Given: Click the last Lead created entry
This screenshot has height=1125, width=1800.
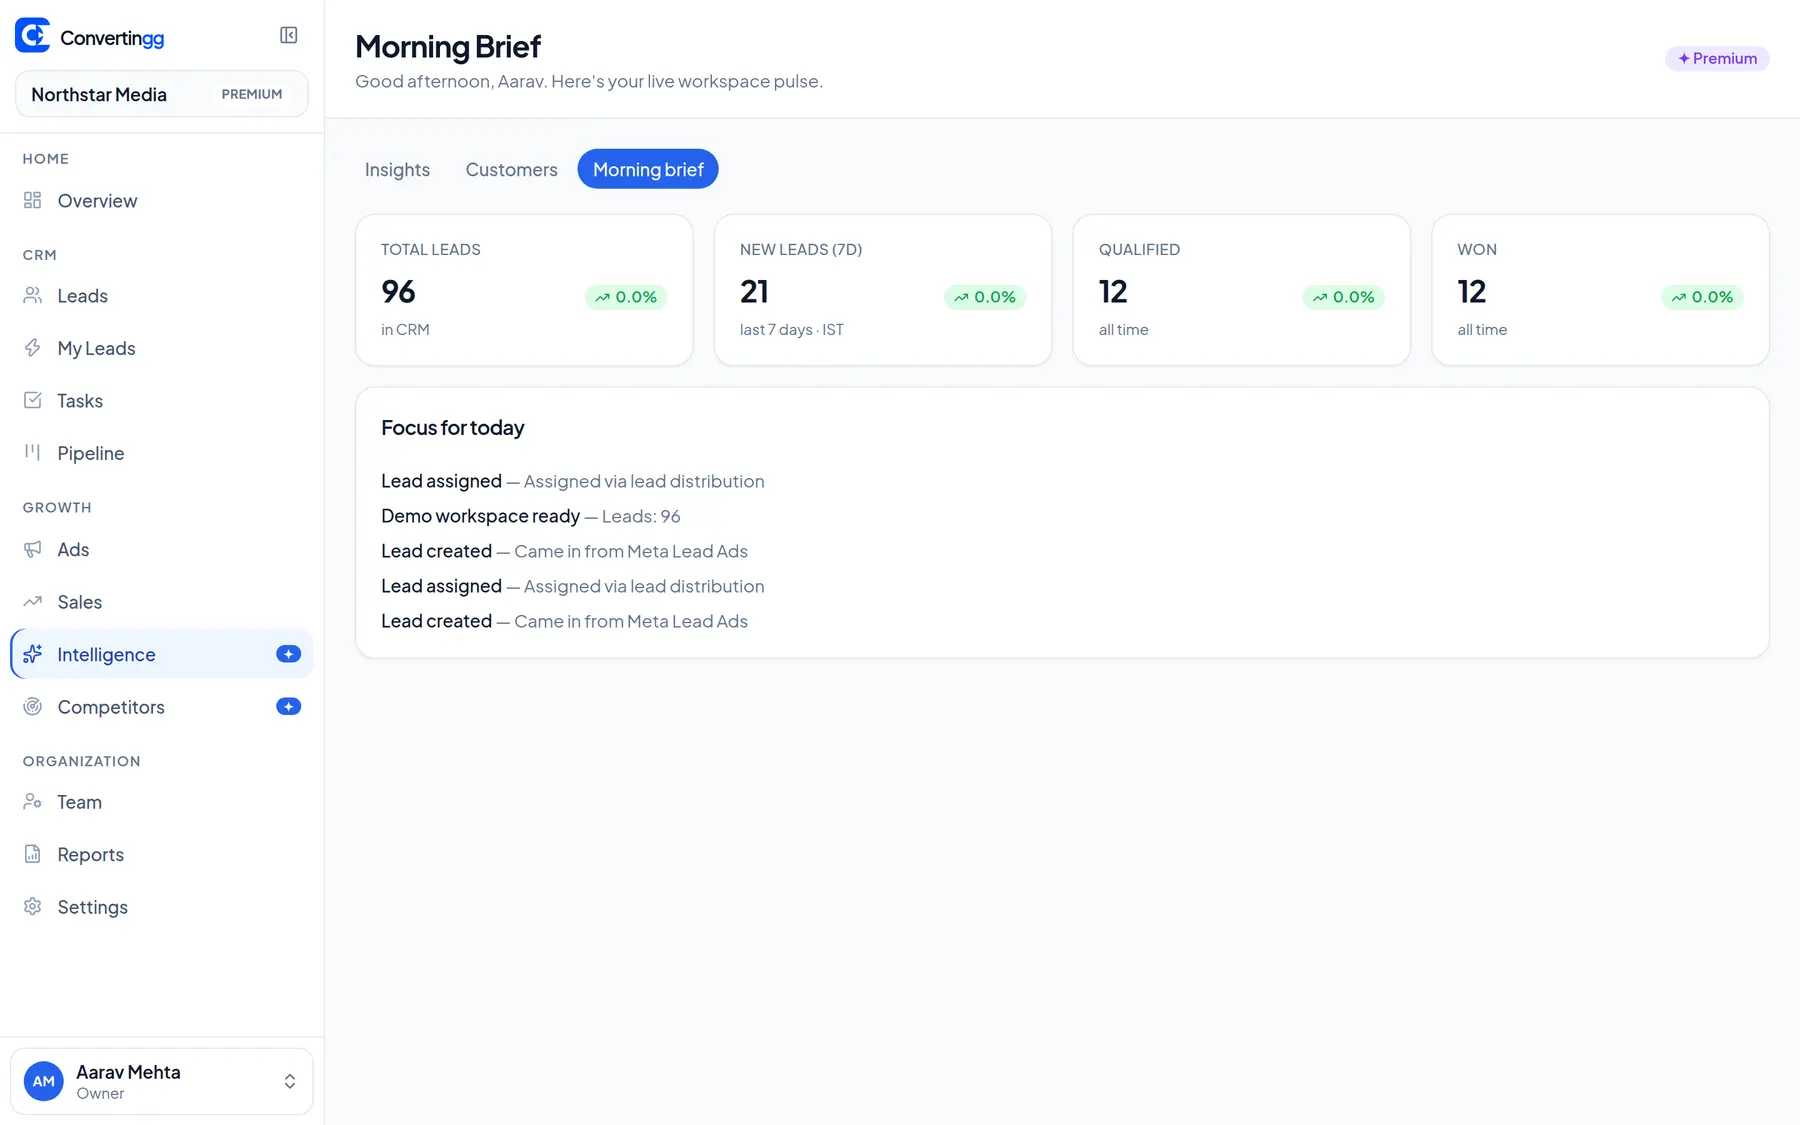Looking at the screenshot, I should click(564, 621).
